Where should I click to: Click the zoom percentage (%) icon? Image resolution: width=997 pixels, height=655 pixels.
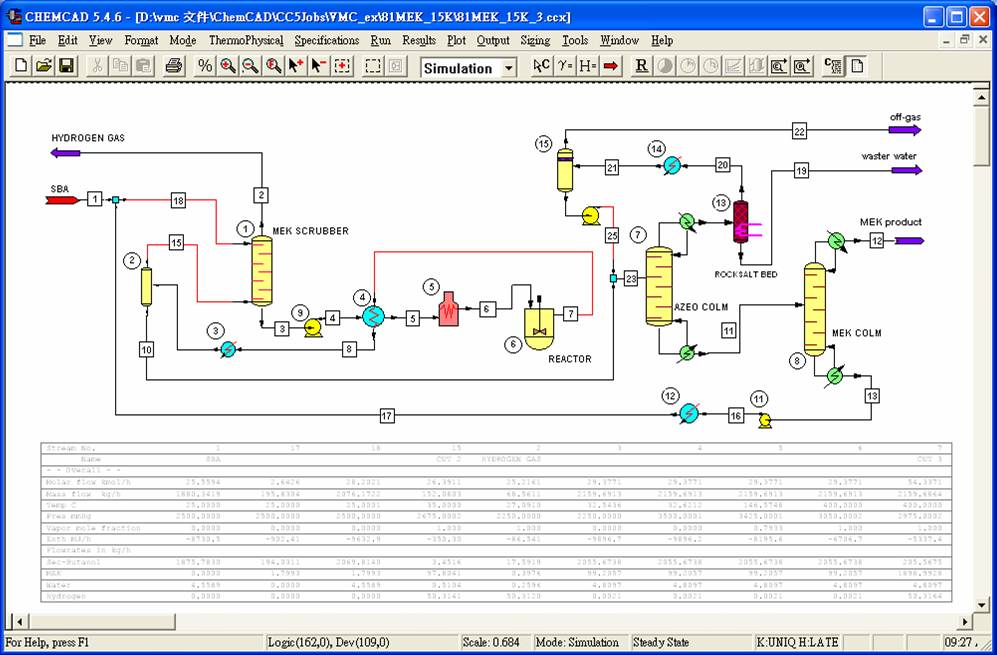pyautogui.click(x=205, y=66)
